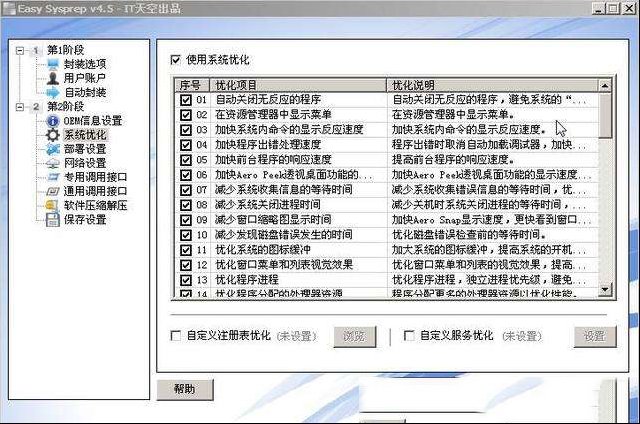Enable the 自定义服务优化 checkbox
Screen dimensions: 640x424
point(409,336)
